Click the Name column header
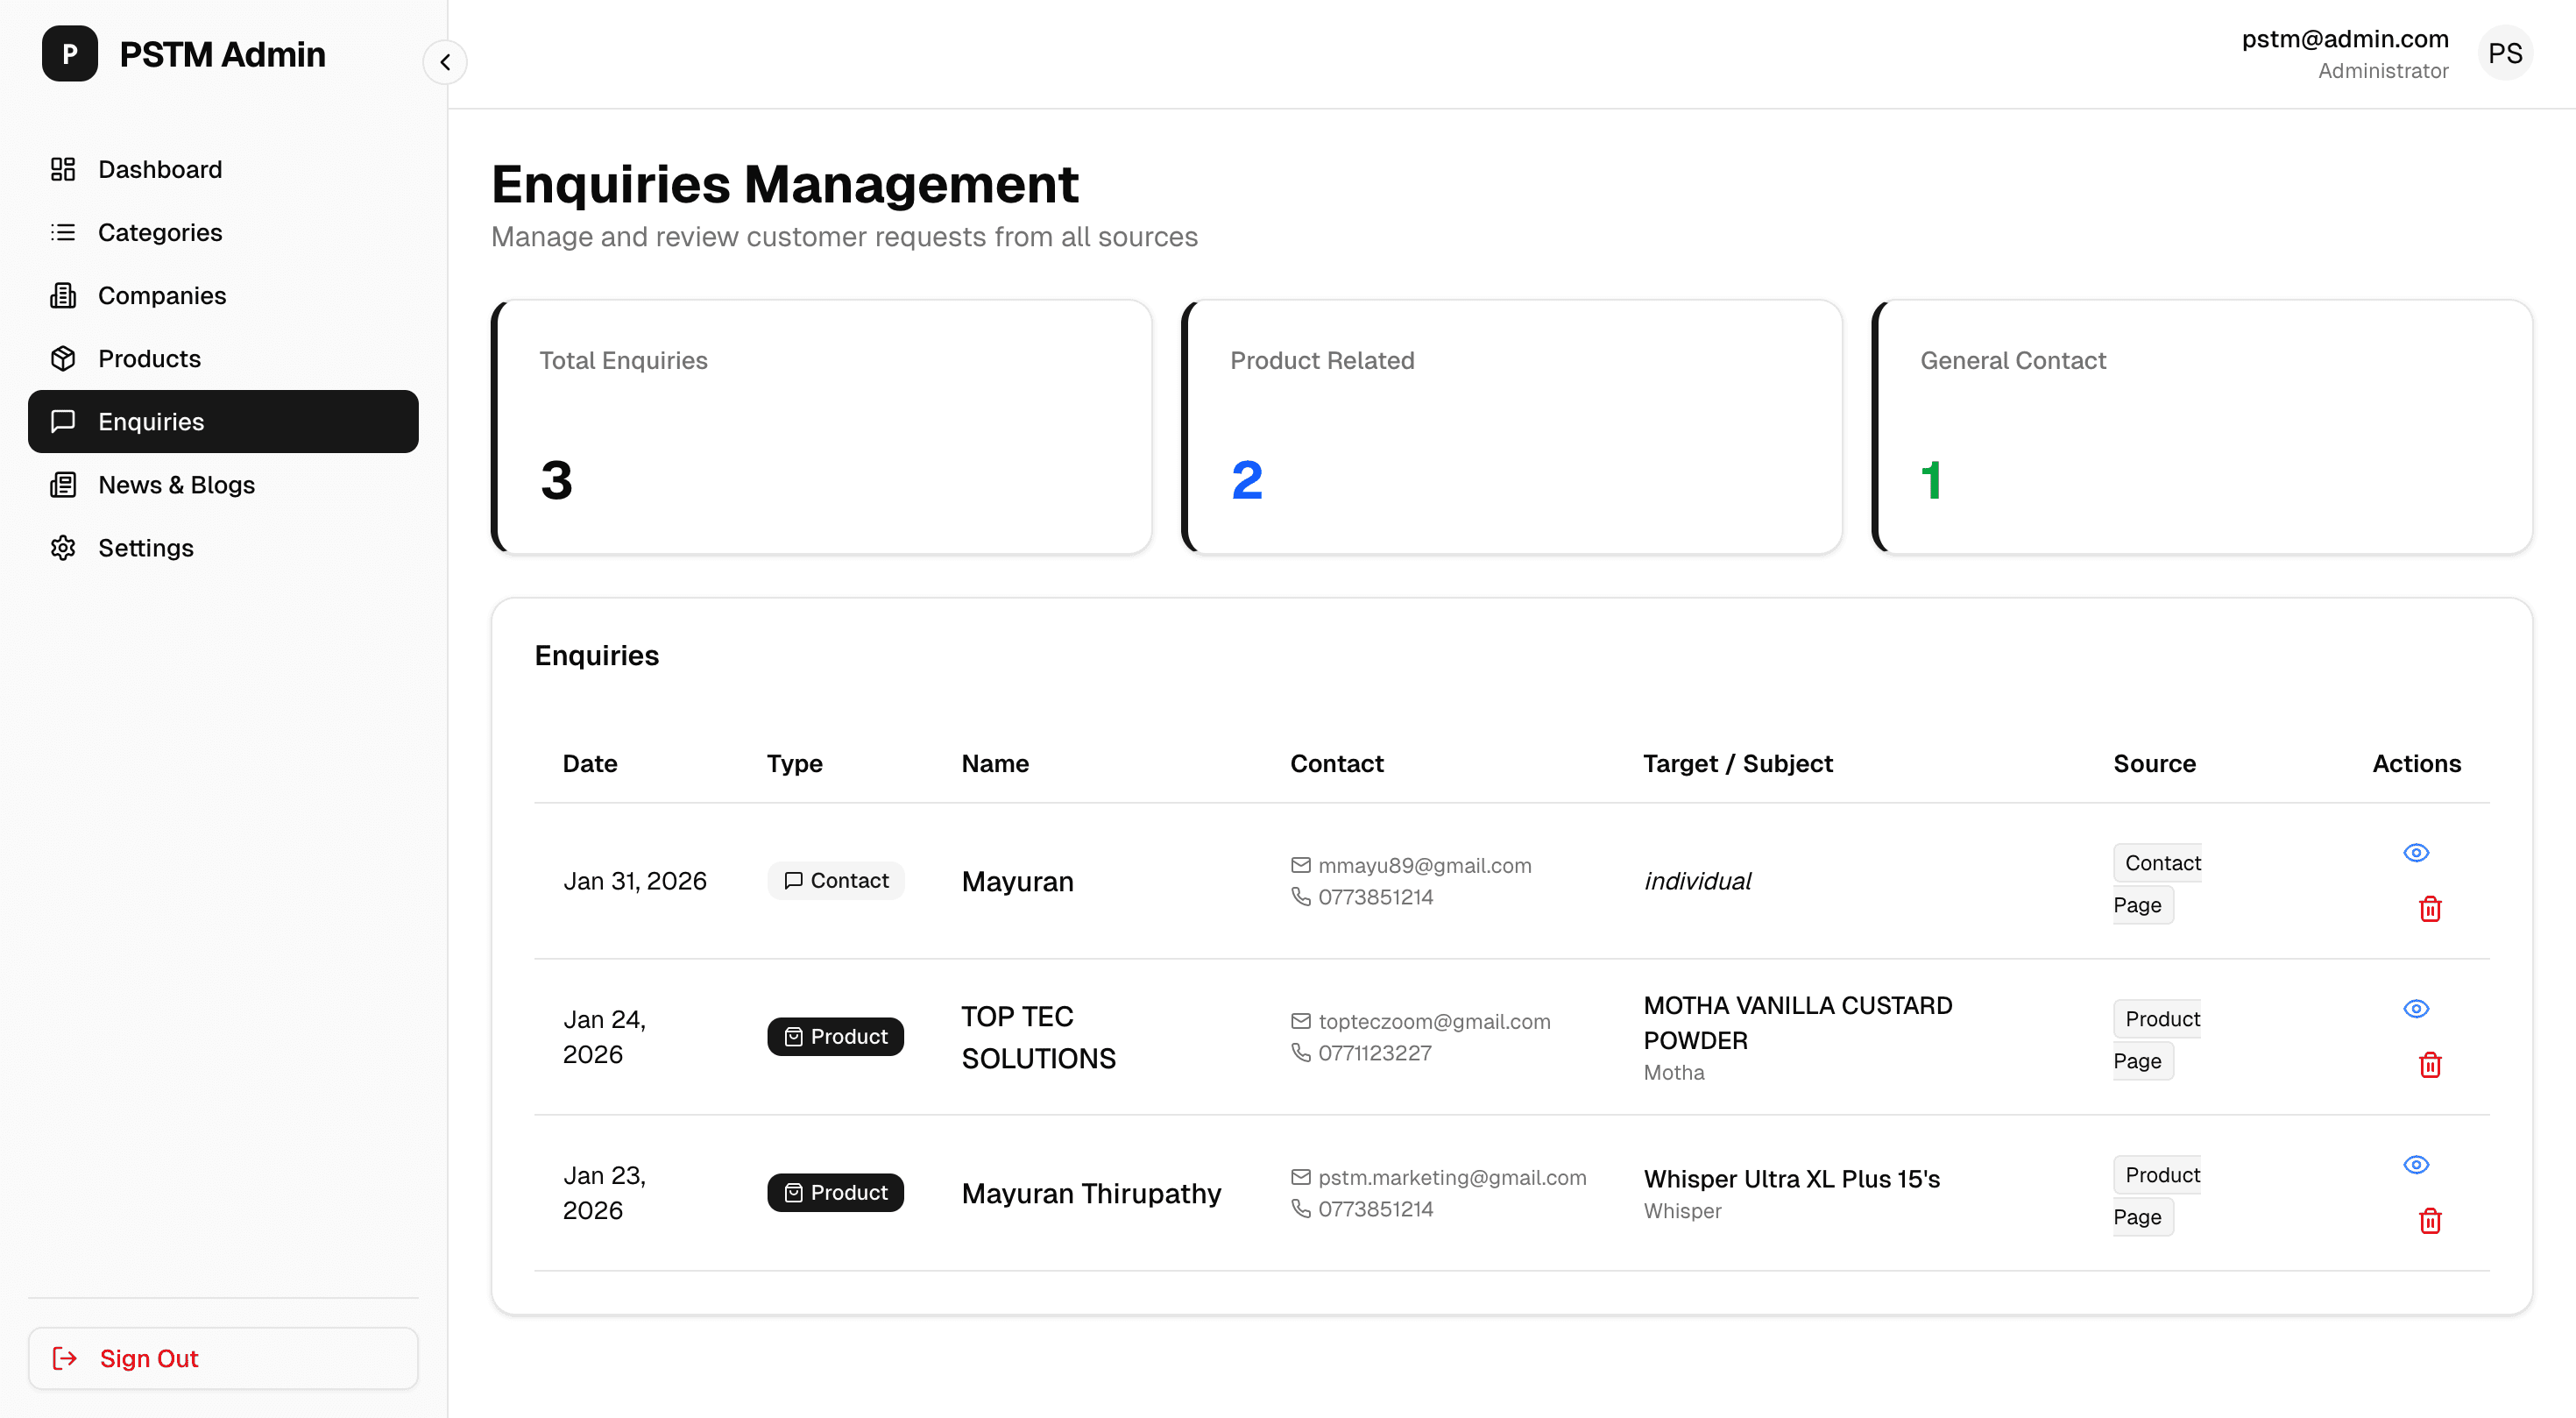The width and height of the screenshot is (2576, 1418). (x=995, y=763)
